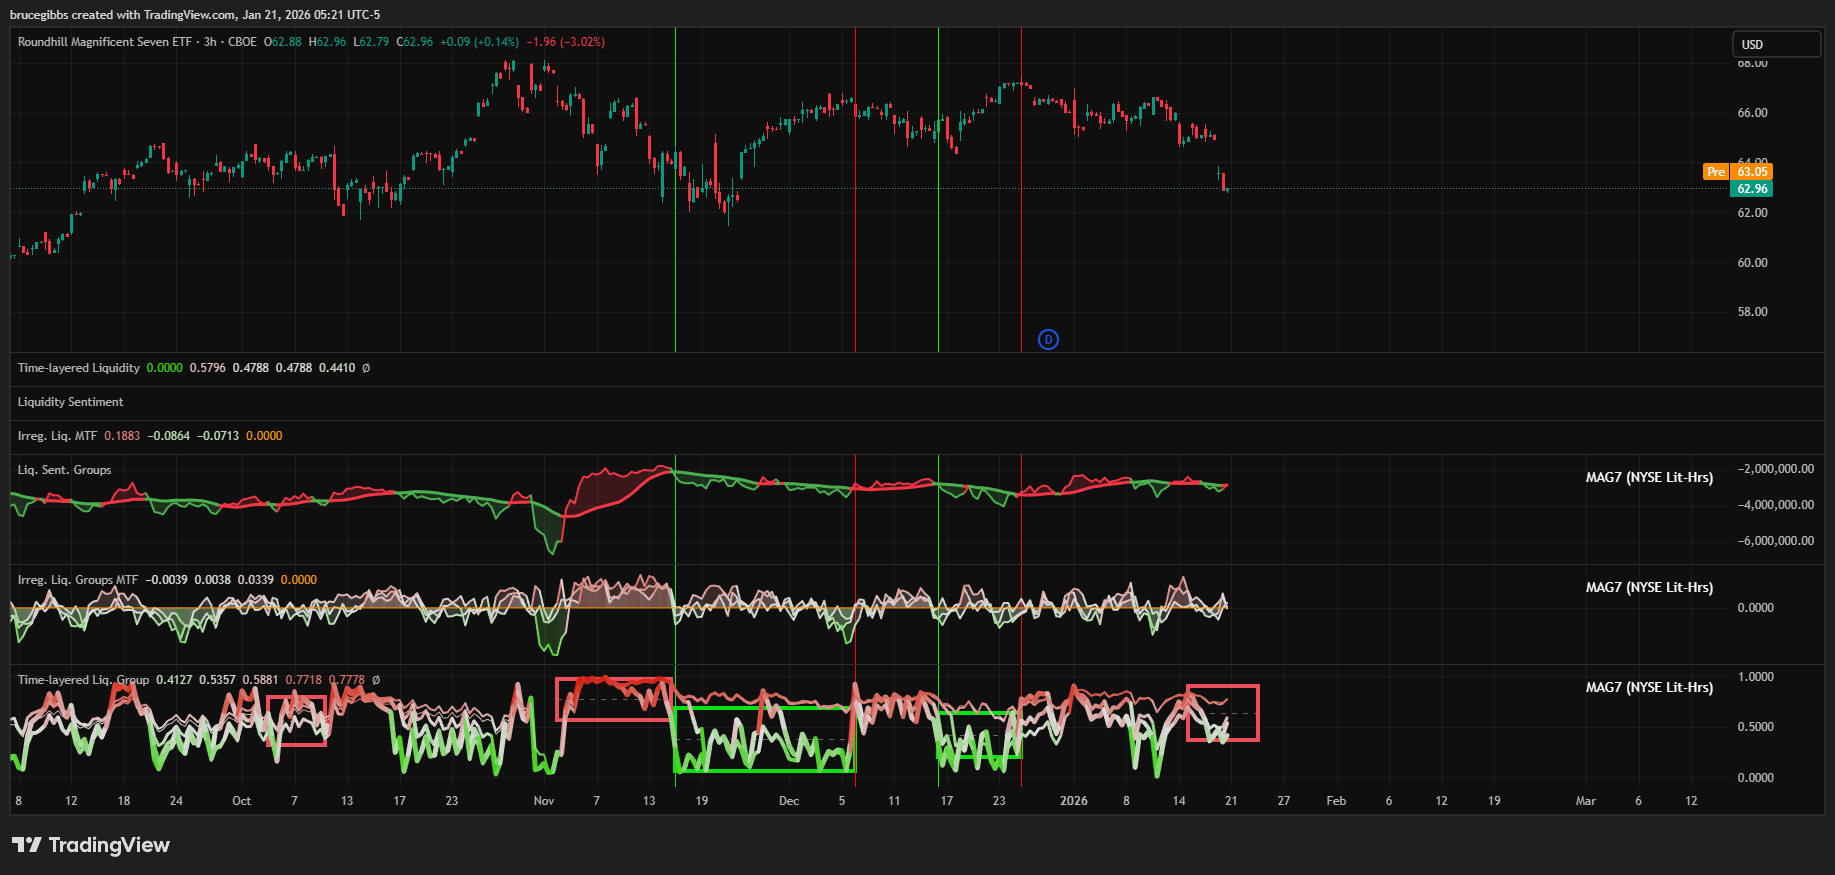Viewport: 1835px width, 875px height.
Task: Click the Time-layered Liq. Group legend name
Action: pos(83,680)
